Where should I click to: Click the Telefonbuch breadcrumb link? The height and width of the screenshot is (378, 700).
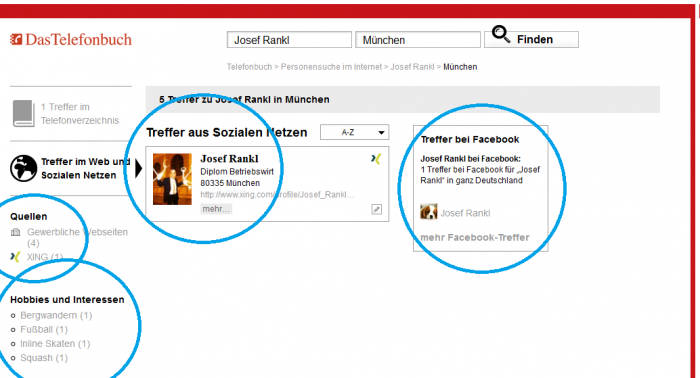click(x=249, y=67)
